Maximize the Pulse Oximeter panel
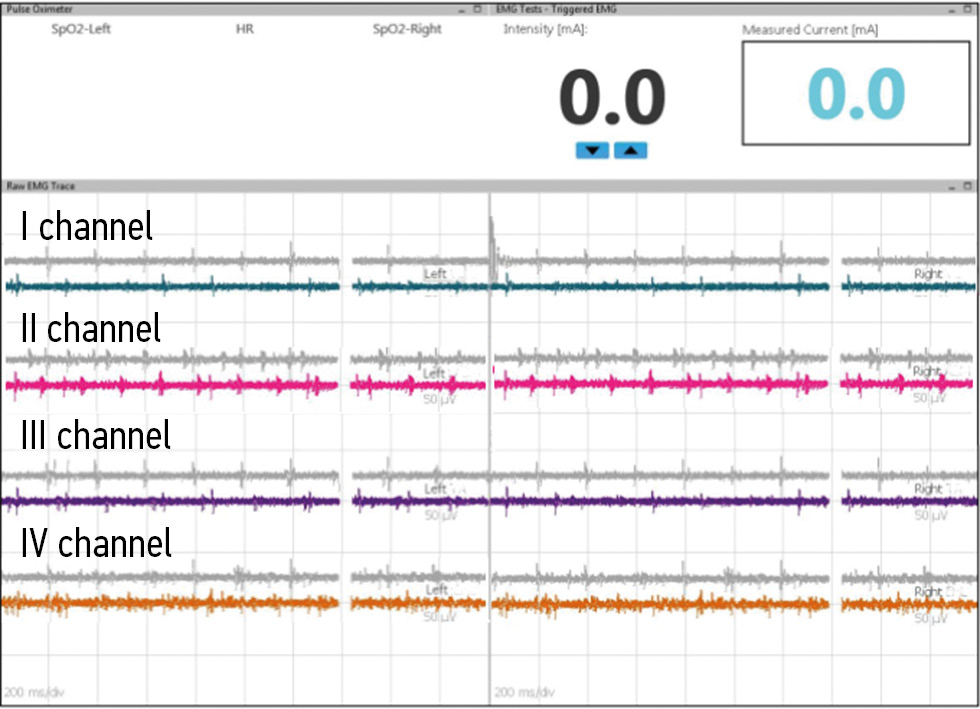Screen dimensions: 980x709 coord(478,8)
